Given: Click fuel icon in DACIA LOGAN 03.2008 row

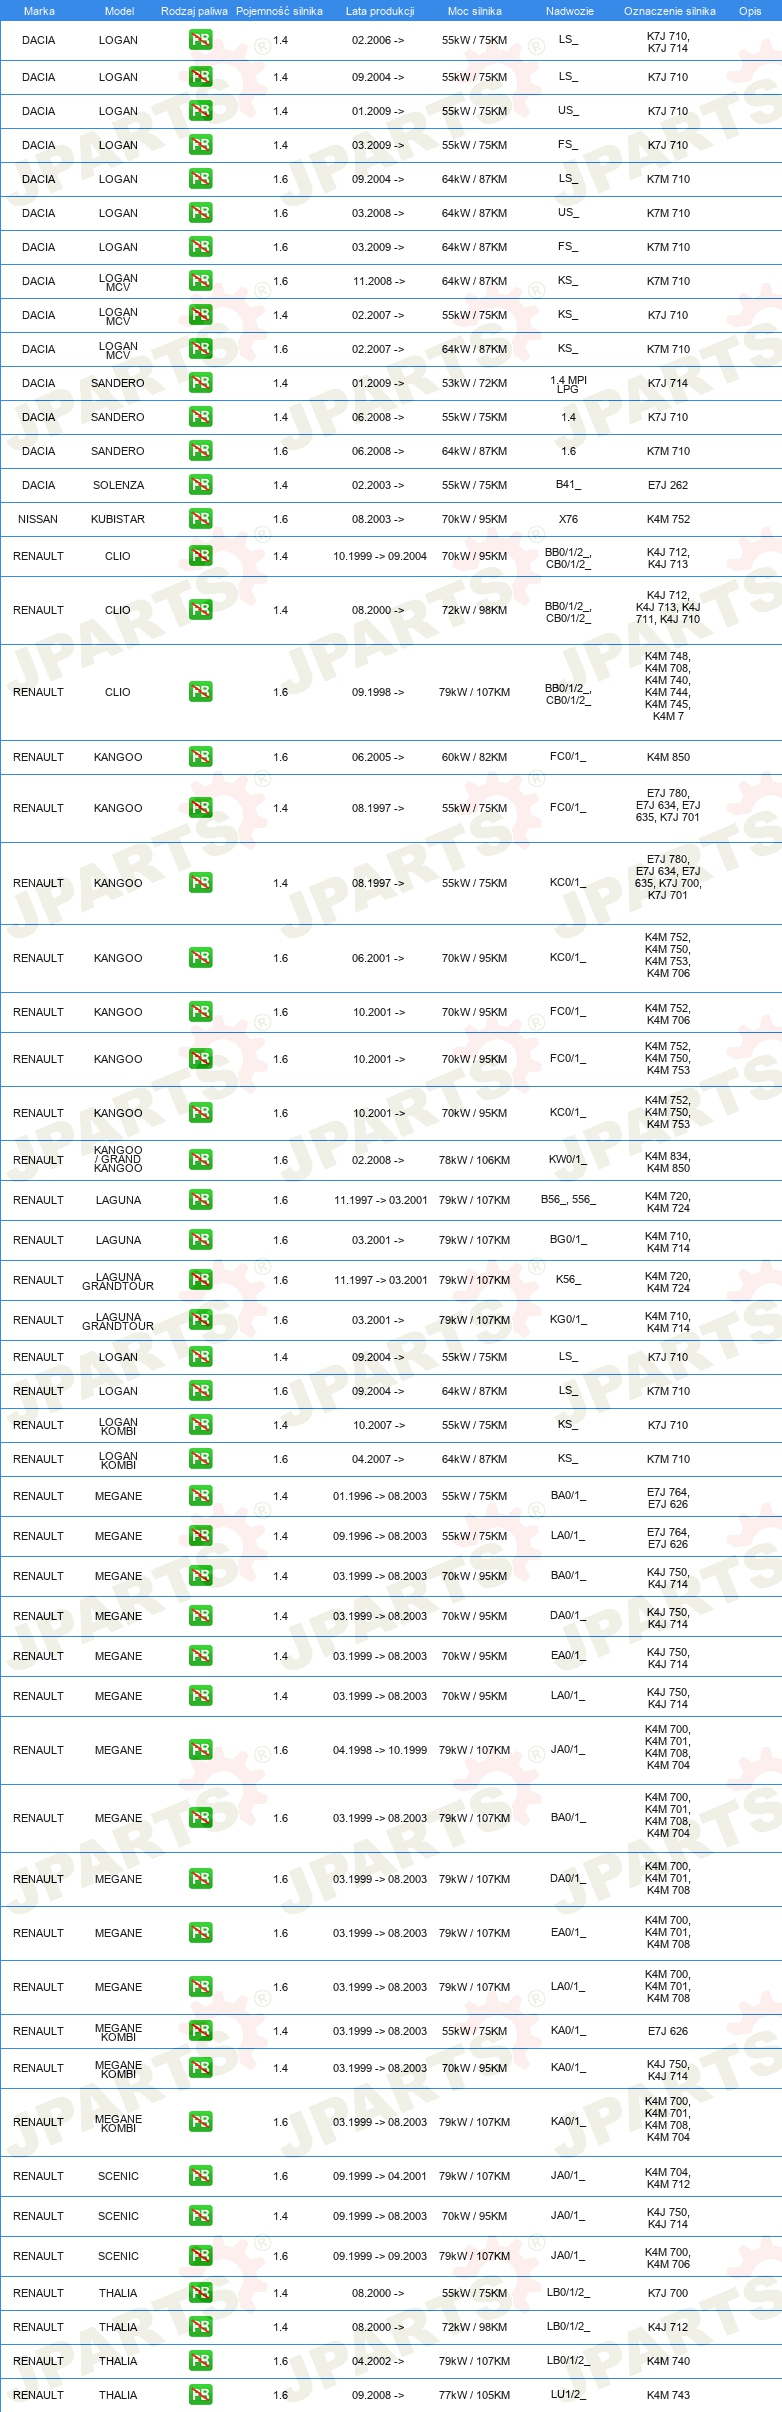Looking at the screenshot, I should pos(200,213).
